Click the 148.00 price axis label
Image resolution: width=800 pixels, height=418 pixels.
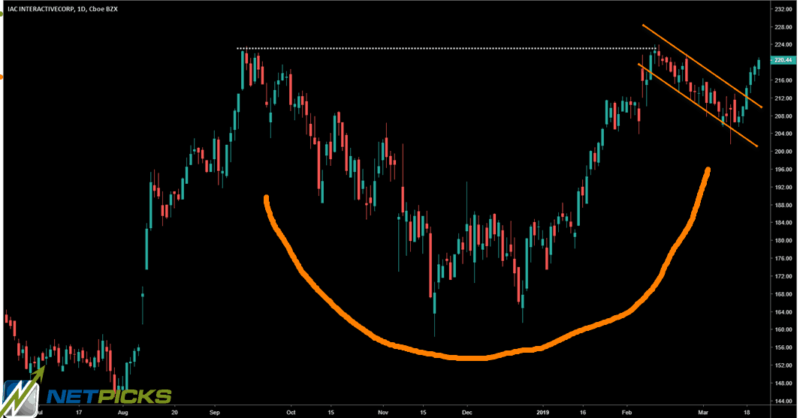click(783, 383)
